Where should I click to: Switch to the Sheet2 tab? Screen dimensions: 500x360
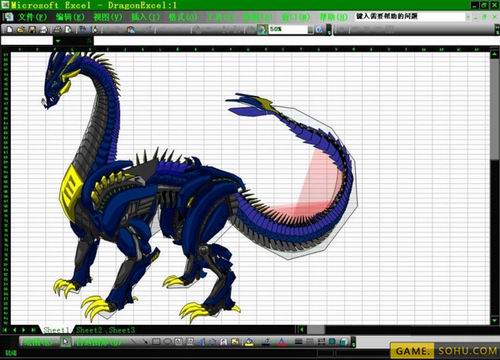point(89,330)
